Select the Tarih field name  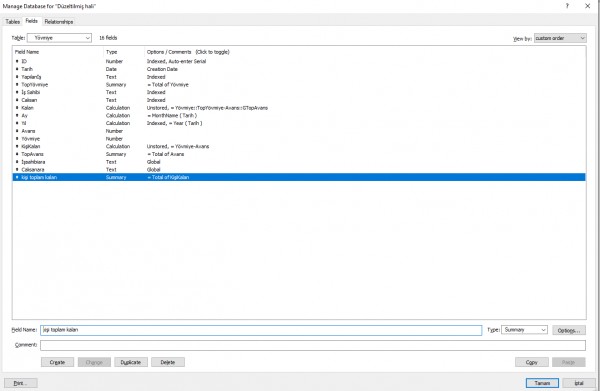tap(27, 69)
